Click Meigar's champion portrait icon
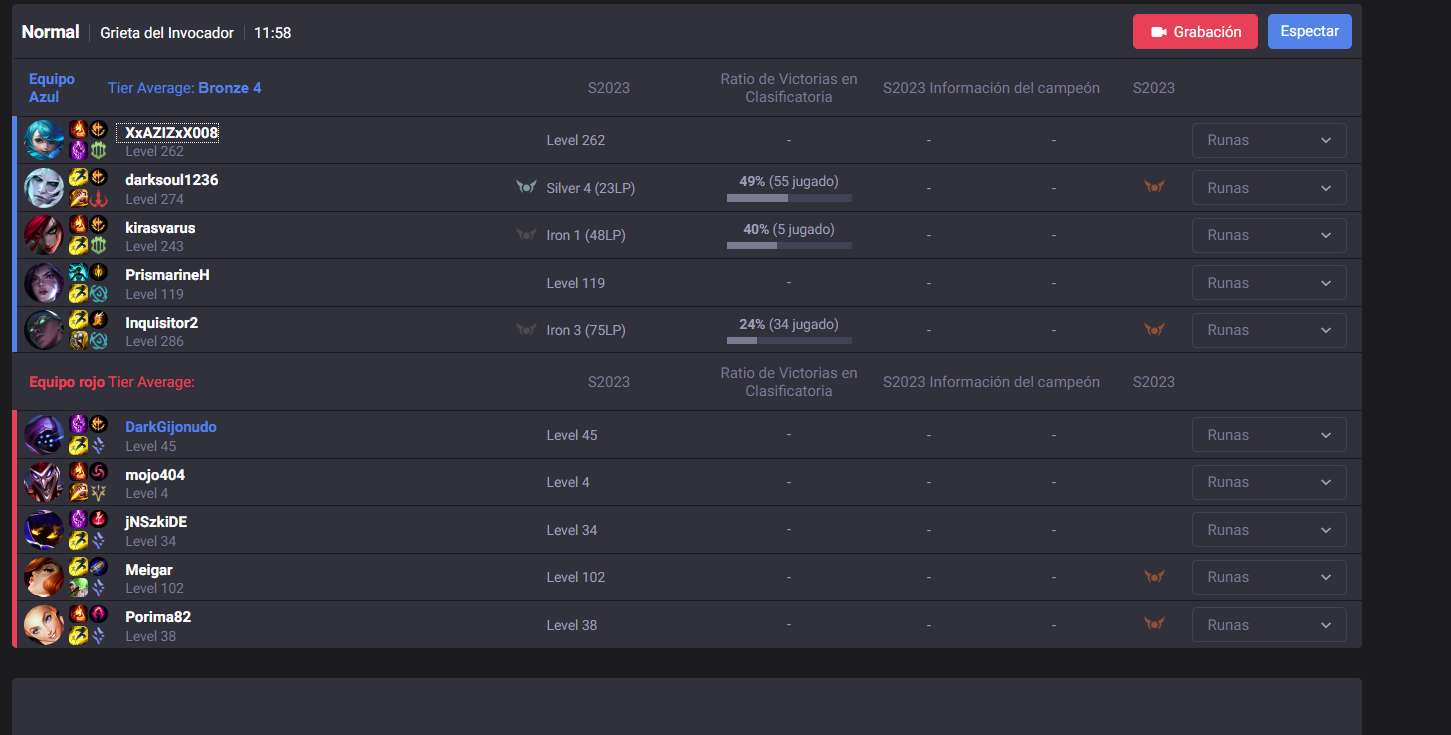This screenshot has height=735, width=1451. click(44, 577)
